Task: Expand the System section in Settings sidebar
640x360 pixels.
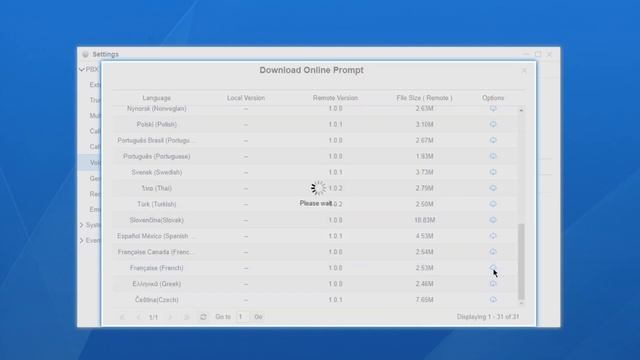Action: point(82,225)
